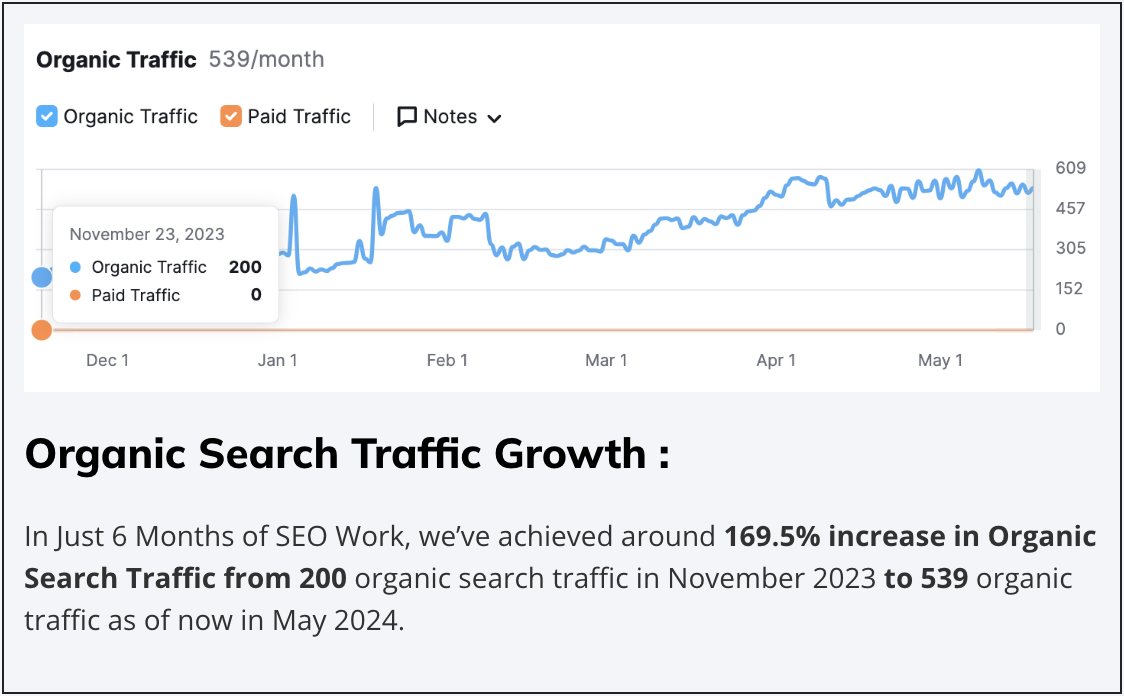Click the Organic Traffic chart title
1124x696 pixels.
116,60
